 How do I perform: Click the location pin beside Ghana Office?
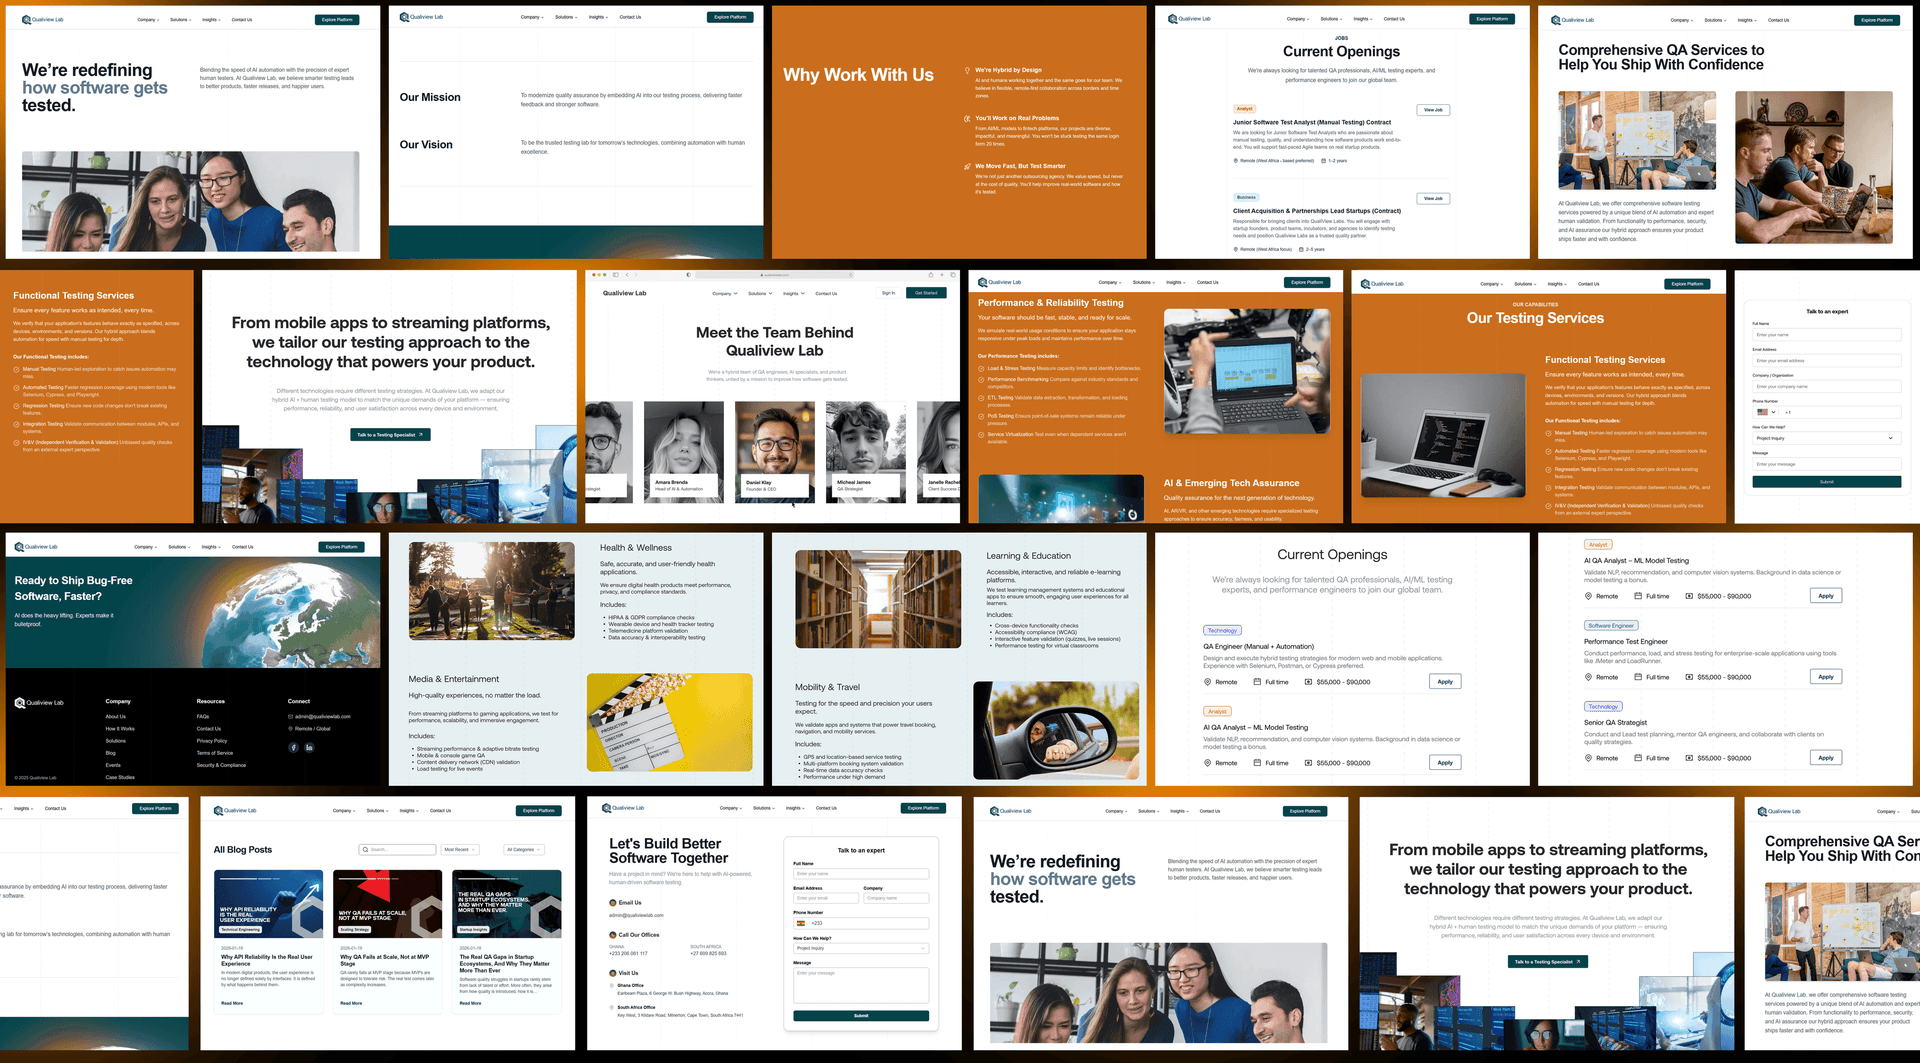point(612,985)
